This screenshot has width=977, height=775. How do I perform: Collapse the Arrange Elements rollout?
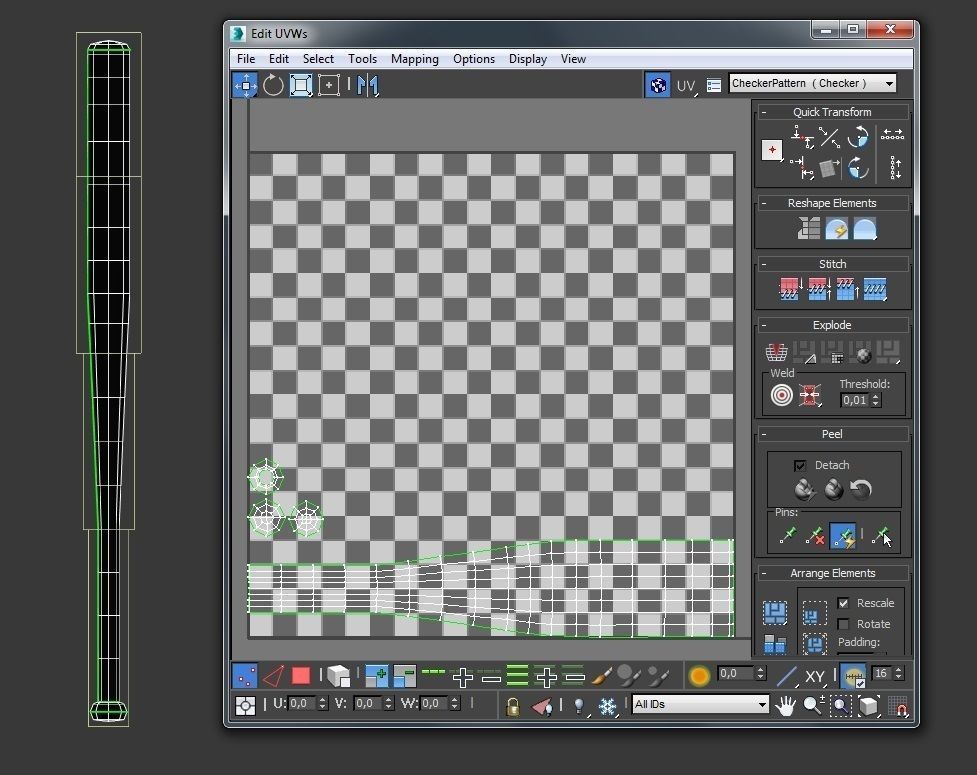click(x=764, y=573)
